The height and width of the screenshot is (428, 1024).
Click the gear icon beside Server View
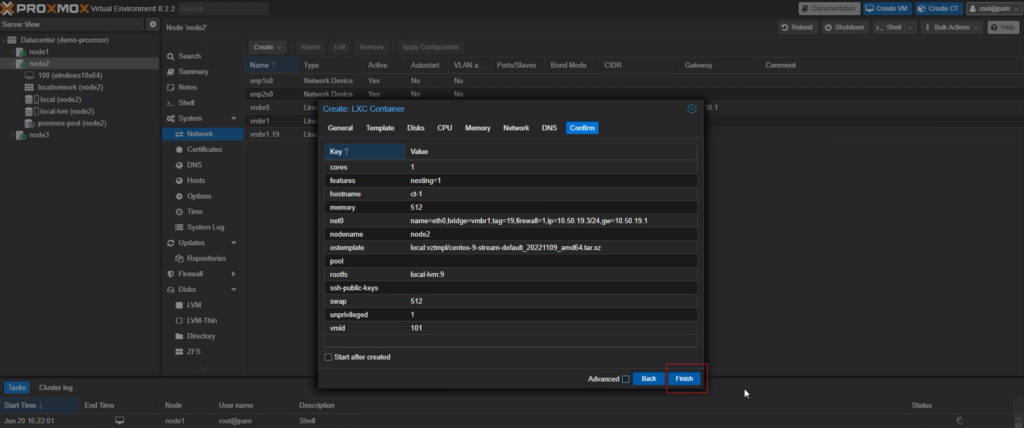pyautogui.click(x=153, y=24)
